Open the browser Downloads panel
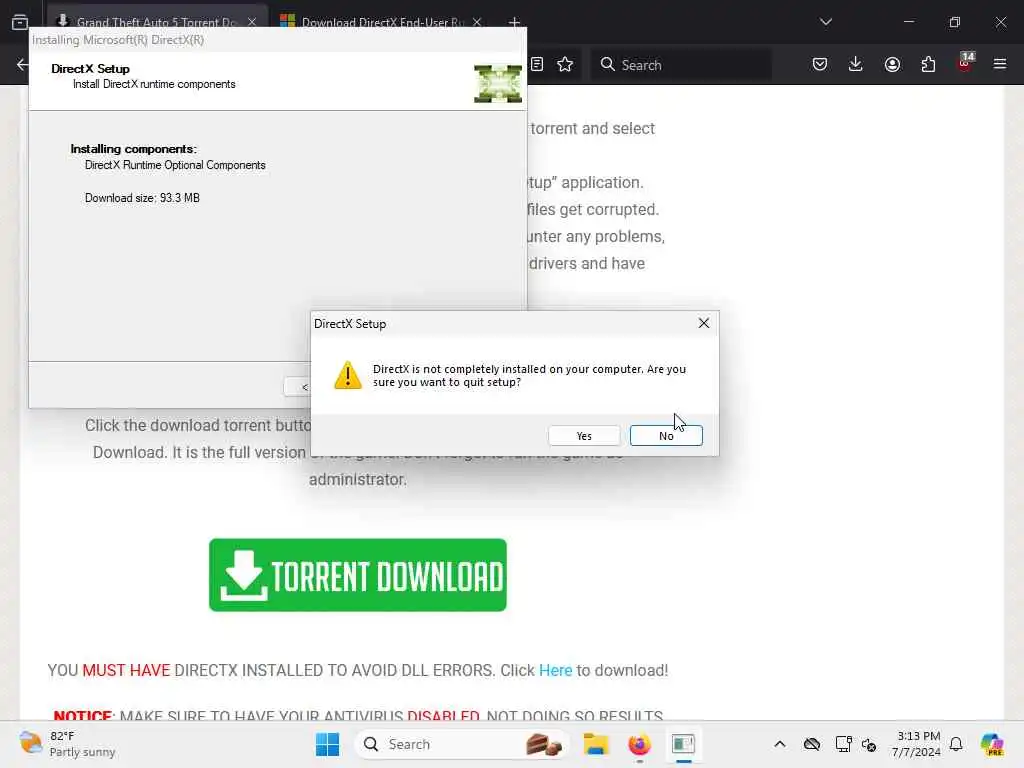Image resolution: width=1024 pixels, height=768 pixels. tap(856, 64)
